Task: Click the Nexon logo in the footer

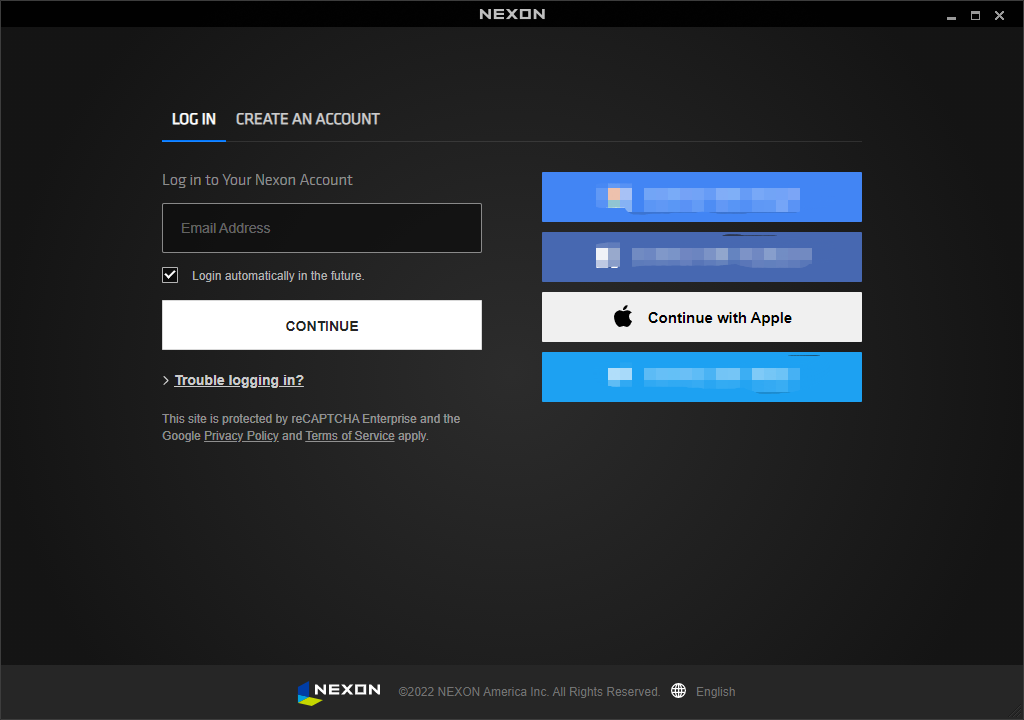Action: point(339,692)
